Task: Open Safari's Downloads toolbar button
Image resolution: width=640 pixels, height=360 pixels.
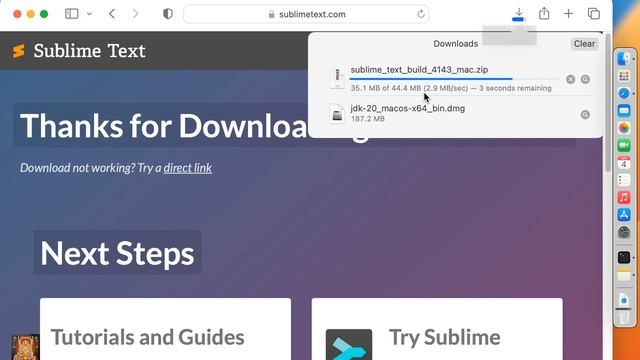Action: point(519,14)
